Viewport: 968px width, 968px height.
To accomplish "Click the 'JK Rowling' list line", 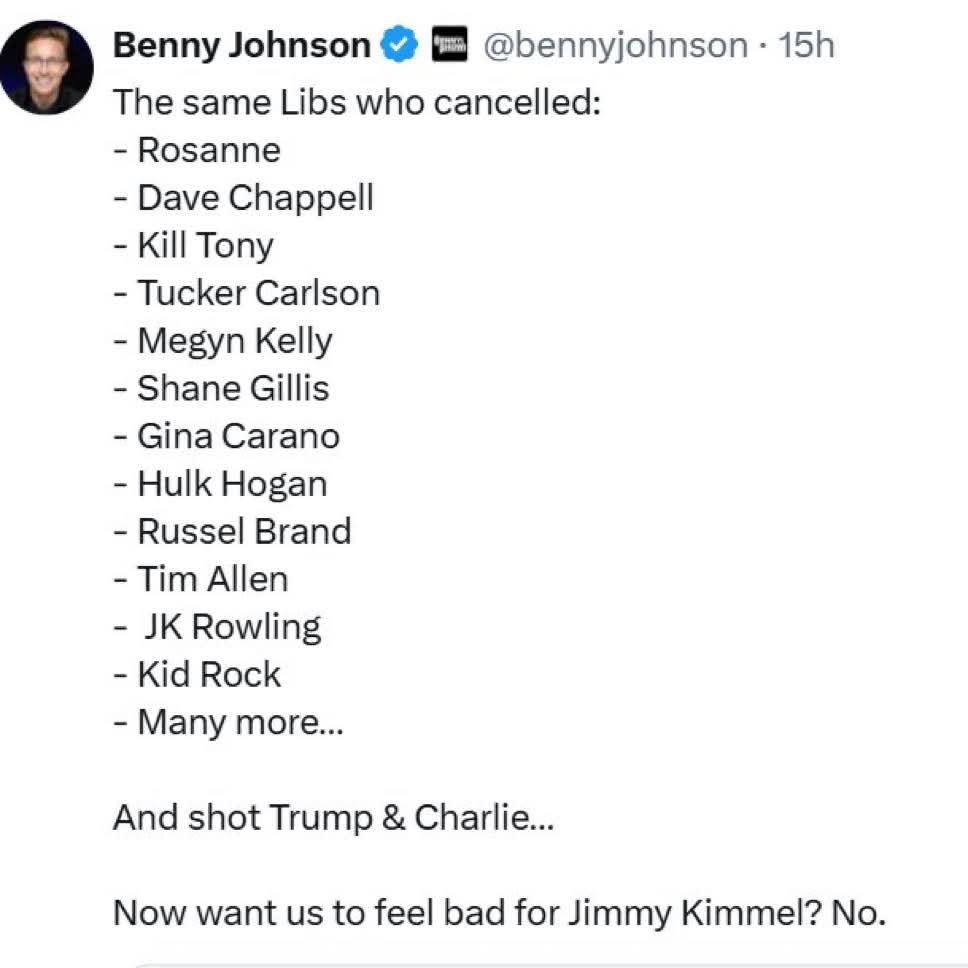I will coord(217,628).
